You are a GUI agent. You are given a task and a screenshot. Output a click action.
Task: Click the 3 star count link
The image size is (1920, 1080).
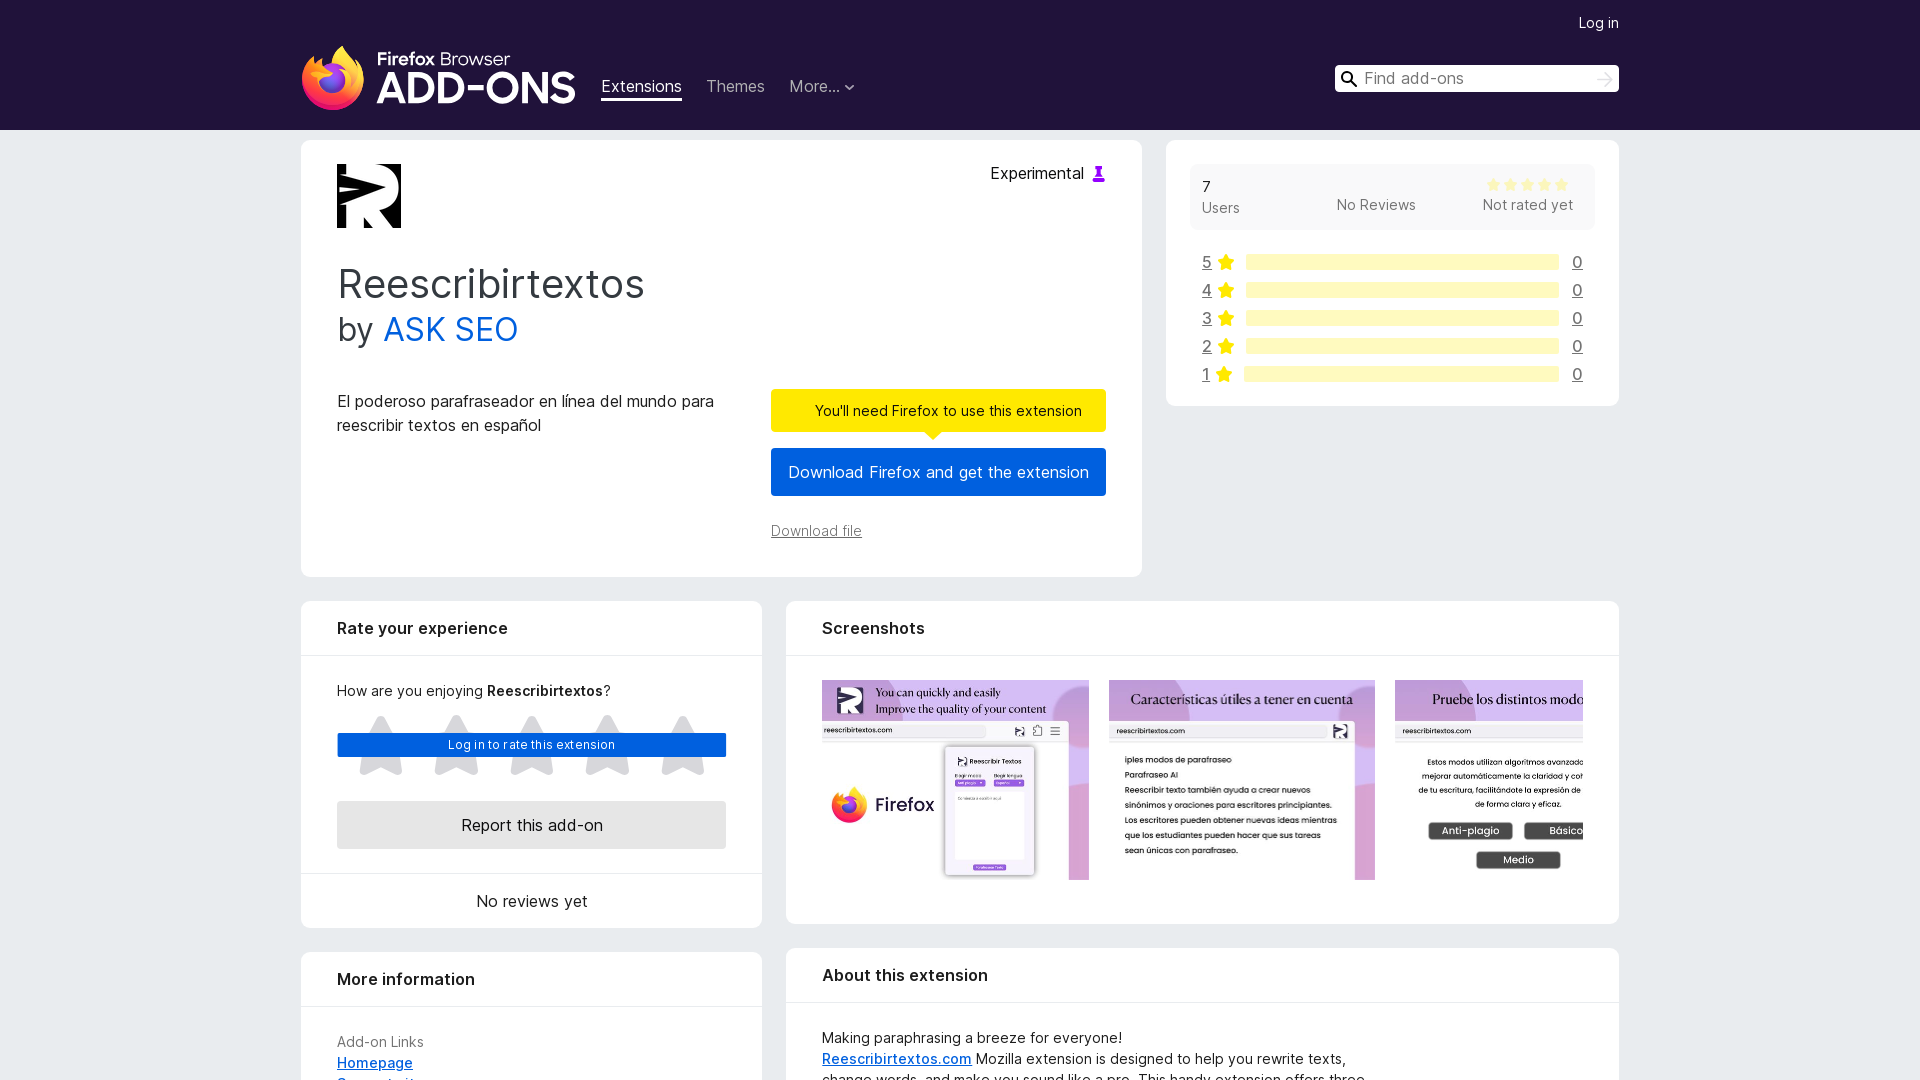click(1207, 318)
